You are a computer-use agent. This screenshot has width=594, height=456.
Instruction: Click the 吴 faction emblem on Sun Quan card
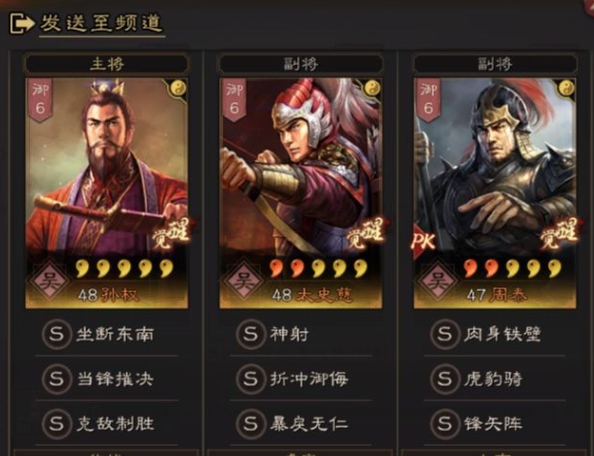pyautogui.click(x=49, y=281)
